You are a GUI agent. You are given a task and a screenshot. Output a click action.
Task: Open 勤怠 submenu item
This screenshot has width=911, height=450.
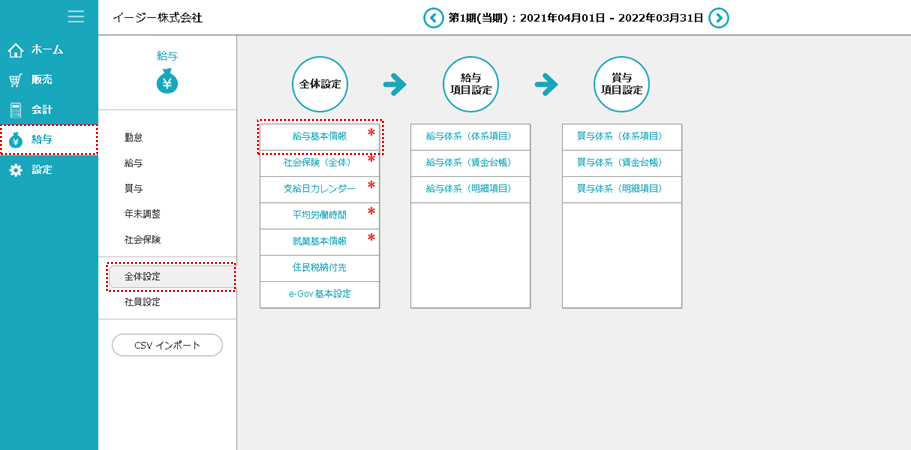tap(133, 137)
